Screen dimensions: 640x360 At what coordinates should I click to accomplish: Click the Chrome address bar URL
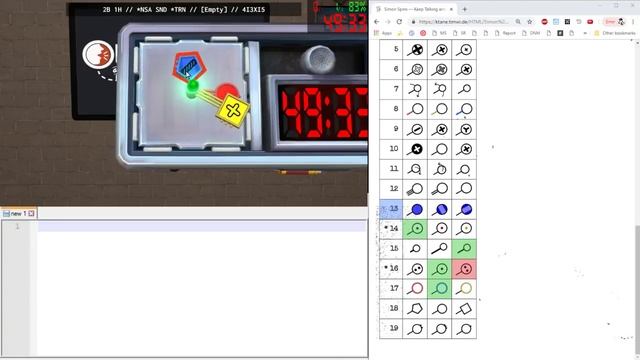coord(463,22)
